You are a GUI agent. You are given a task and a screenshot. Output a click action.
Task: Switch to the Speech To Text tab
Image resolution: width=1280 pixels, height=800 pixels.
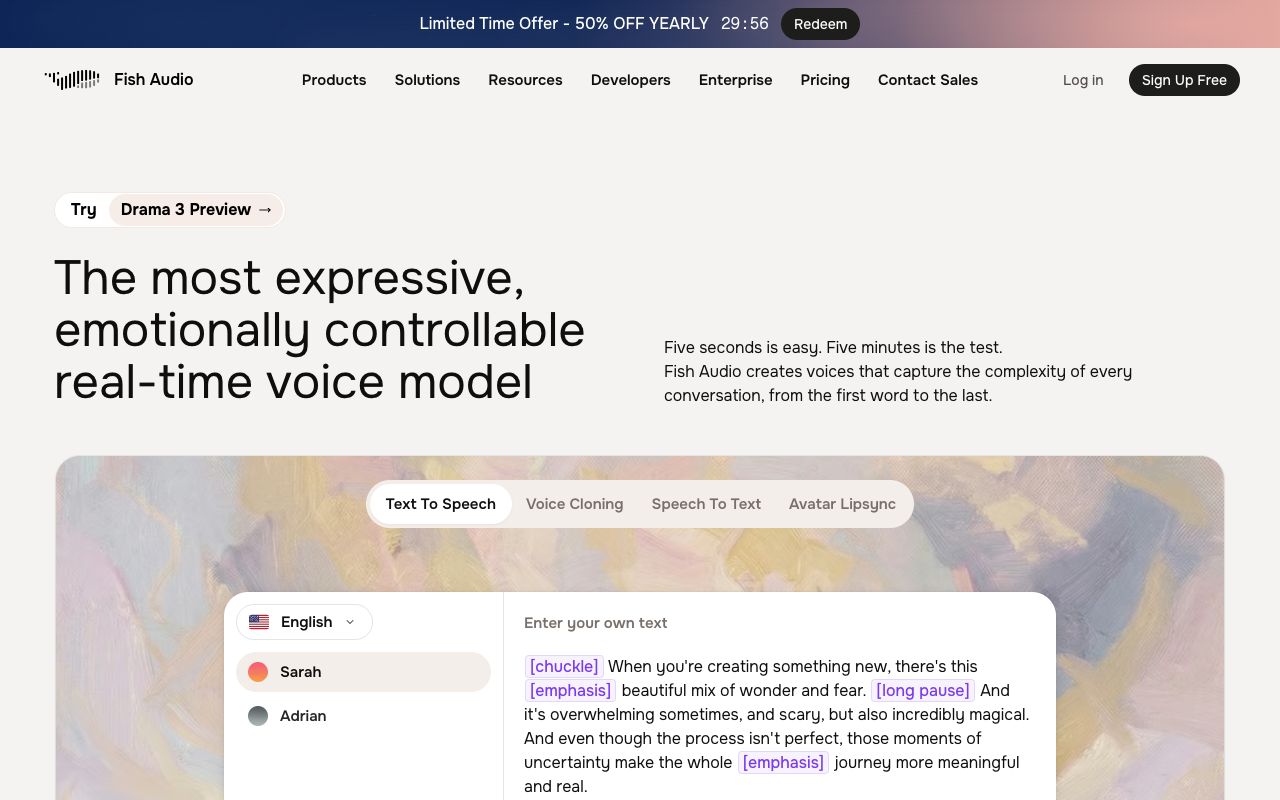pos(706,504)
